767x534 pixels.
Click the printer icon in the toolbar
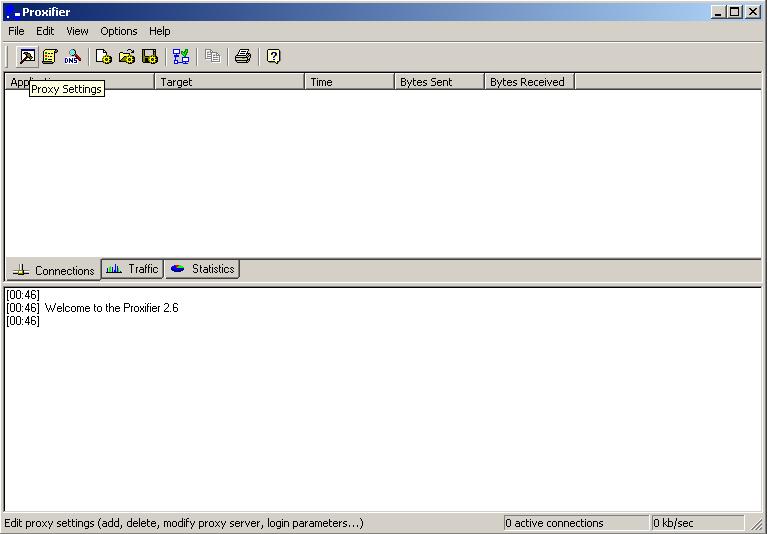pos(243,57)
